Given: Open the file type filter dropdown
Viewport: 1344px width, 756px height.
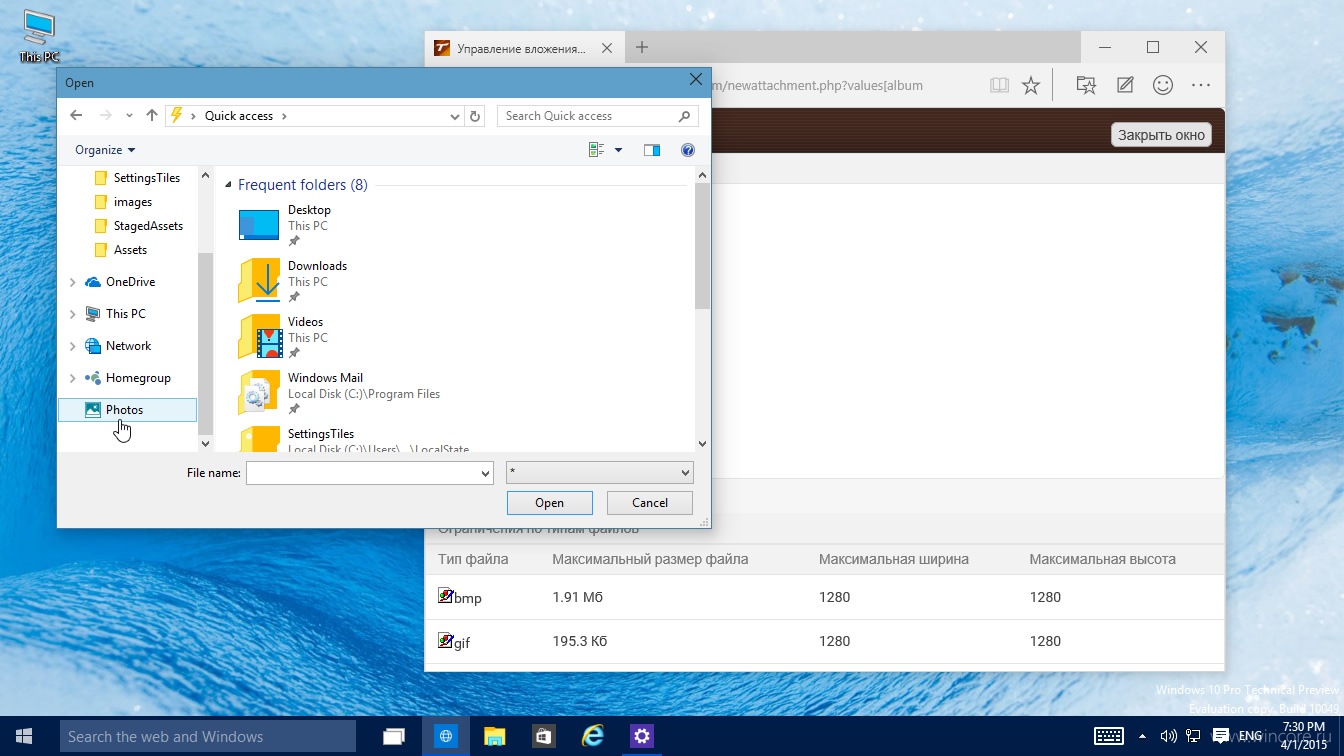Looking at the screenshot, I should [x=600, y=472].
